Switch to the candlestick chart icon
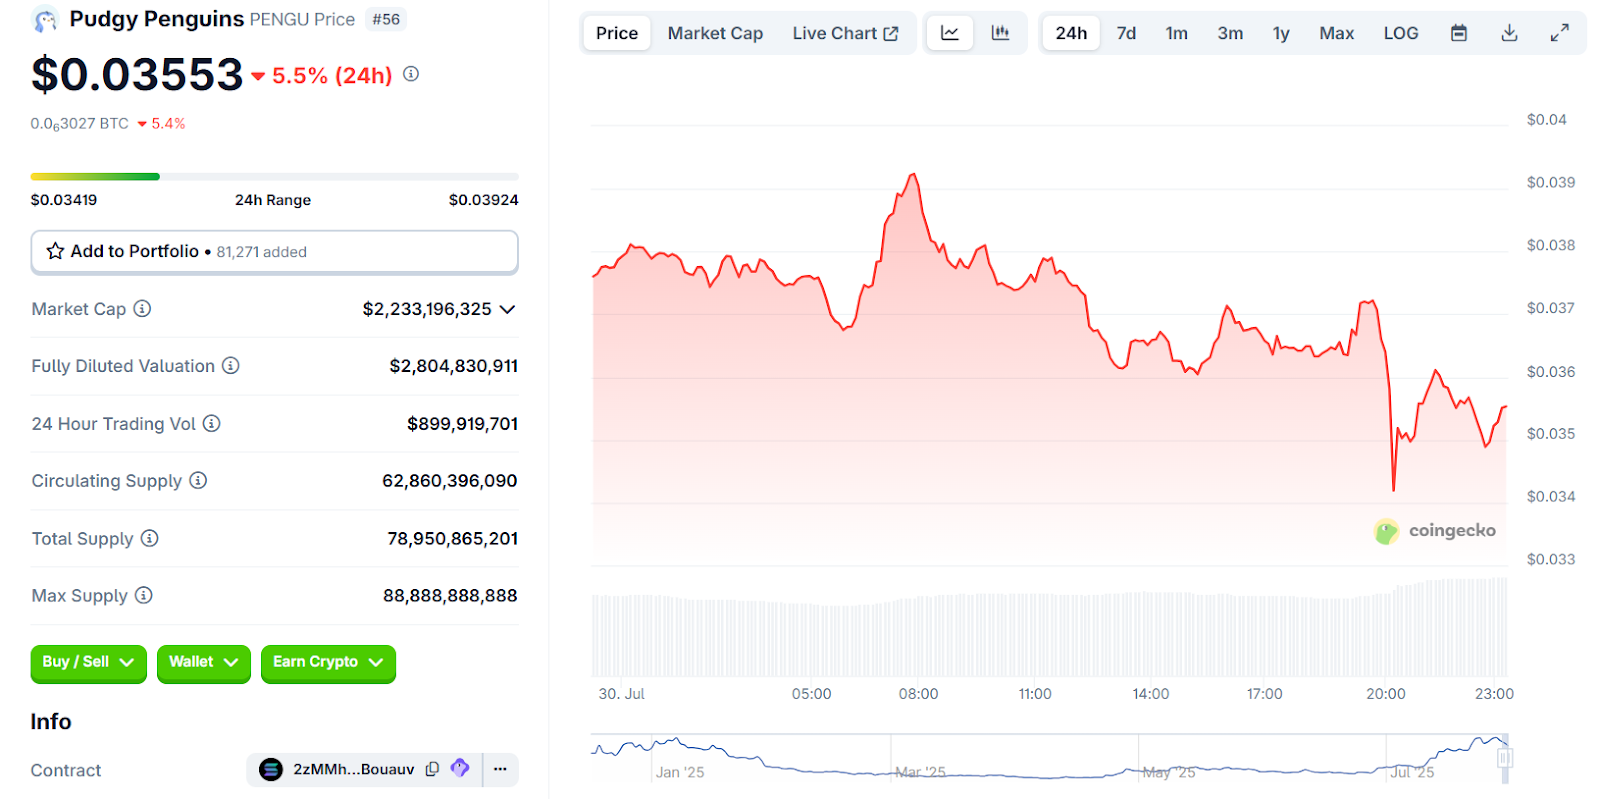The image size is (1600, 799). [1000, 33]
